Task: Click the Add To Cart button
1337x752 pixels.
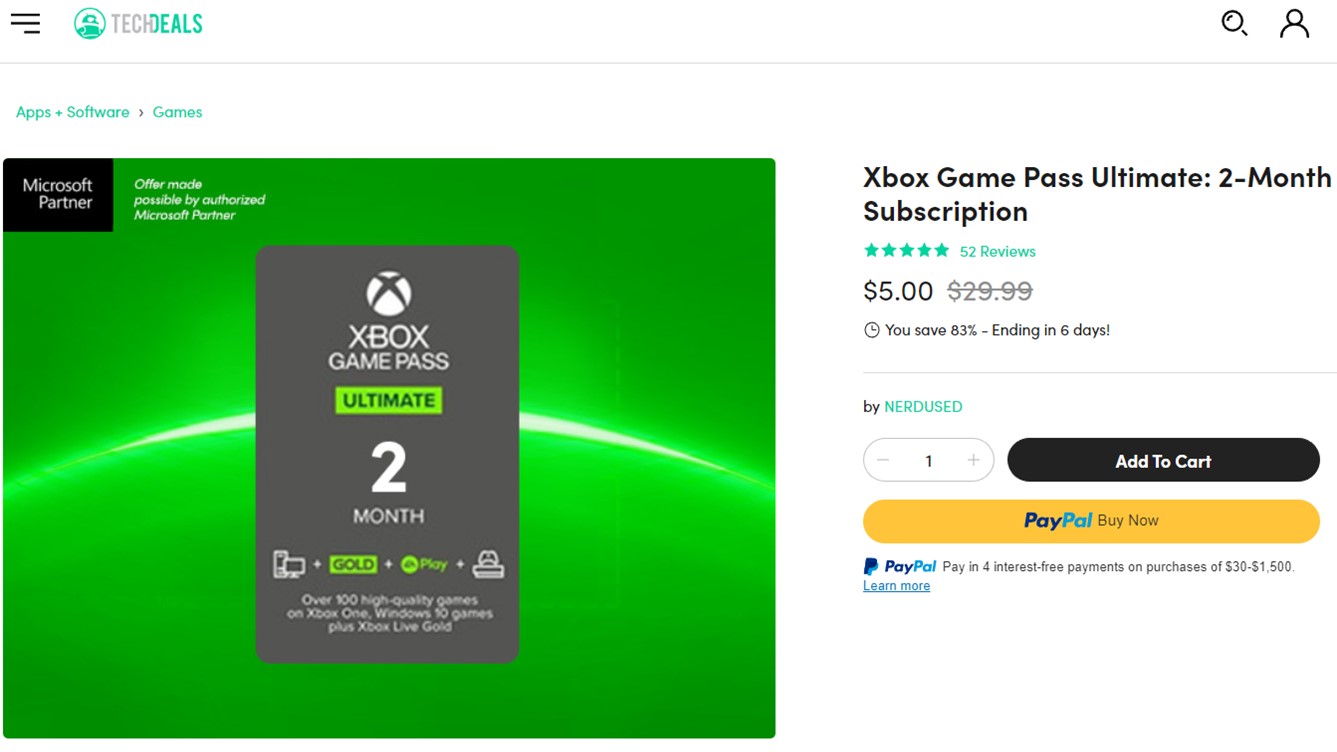Action: [x=1163, y=461]
